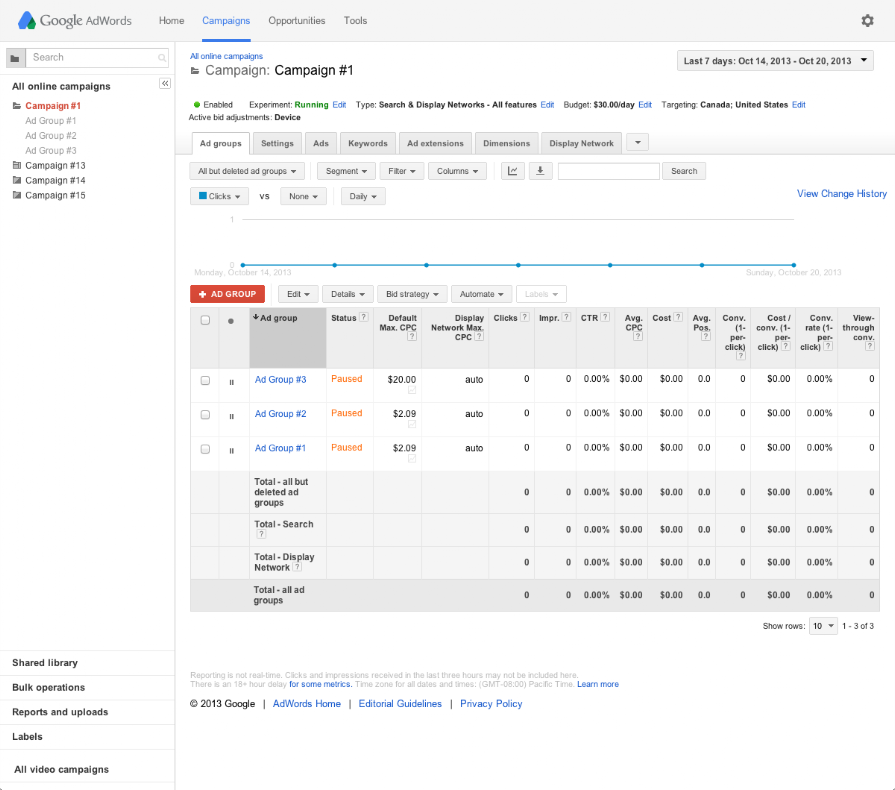Screen dimensions: 895x790
Task: Open the Filter dropdown
Action: (x=402, y=171)
